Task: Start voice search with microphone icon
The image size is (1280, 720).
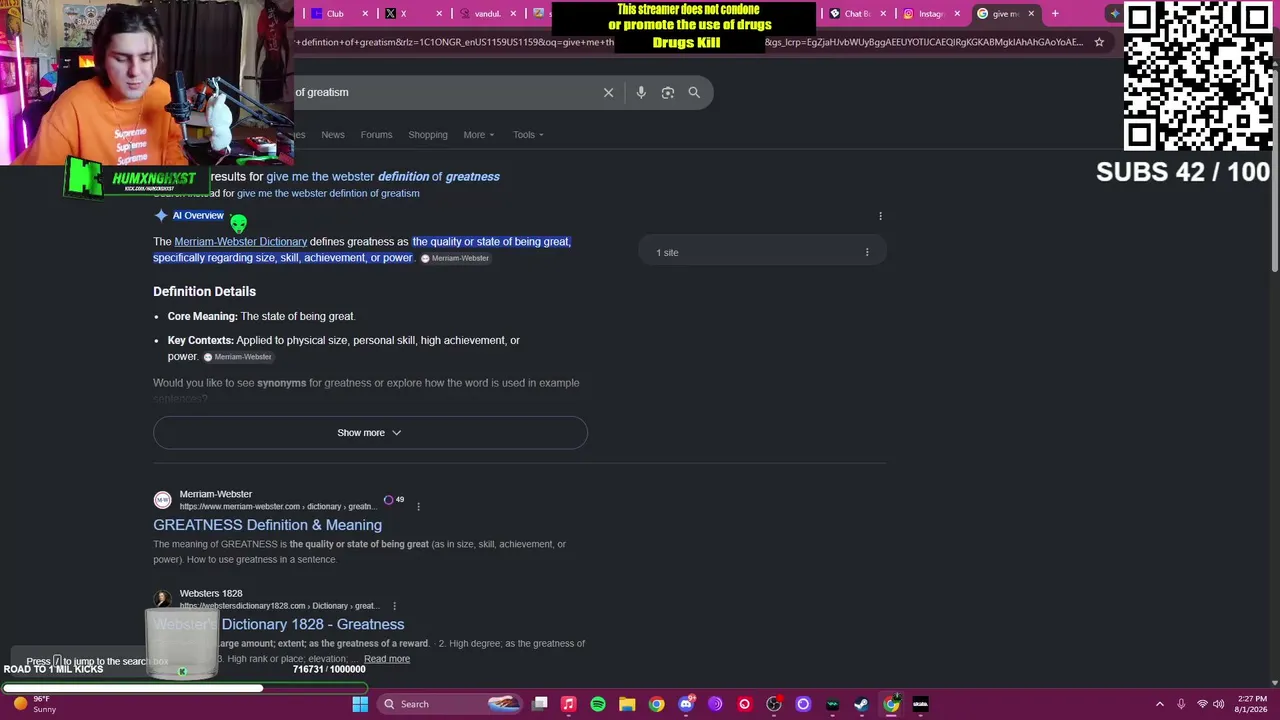Action: [x=641, y=92]
